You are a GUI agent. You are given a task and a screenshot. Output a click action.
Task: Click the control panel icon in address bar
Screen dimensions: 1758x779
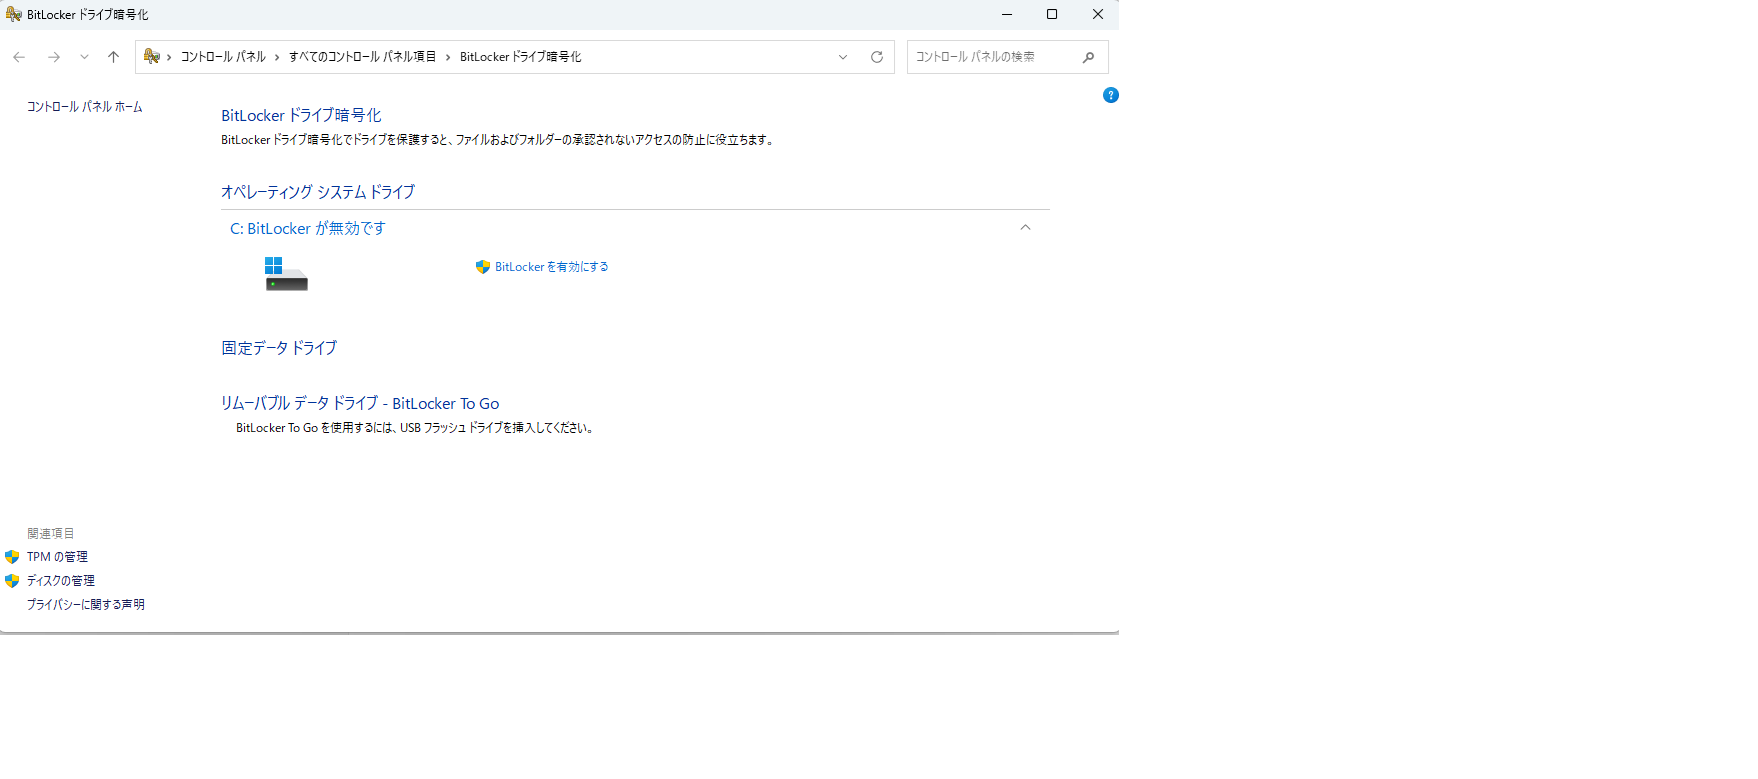click(x=152, y=57)
